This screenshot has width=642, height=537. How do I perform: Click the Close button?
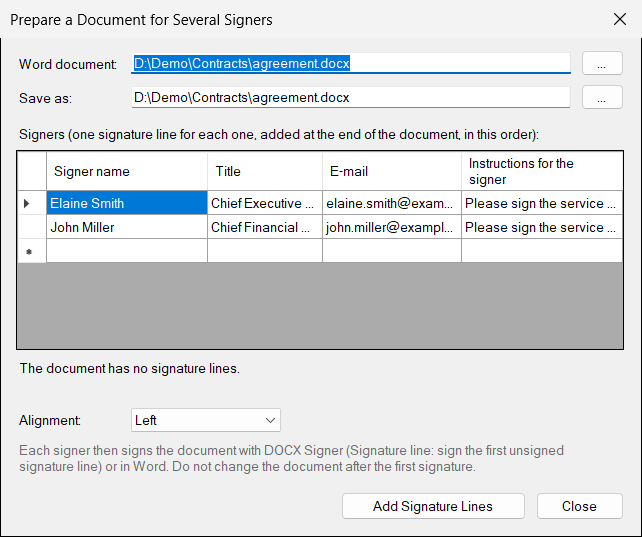click(580, 506)
